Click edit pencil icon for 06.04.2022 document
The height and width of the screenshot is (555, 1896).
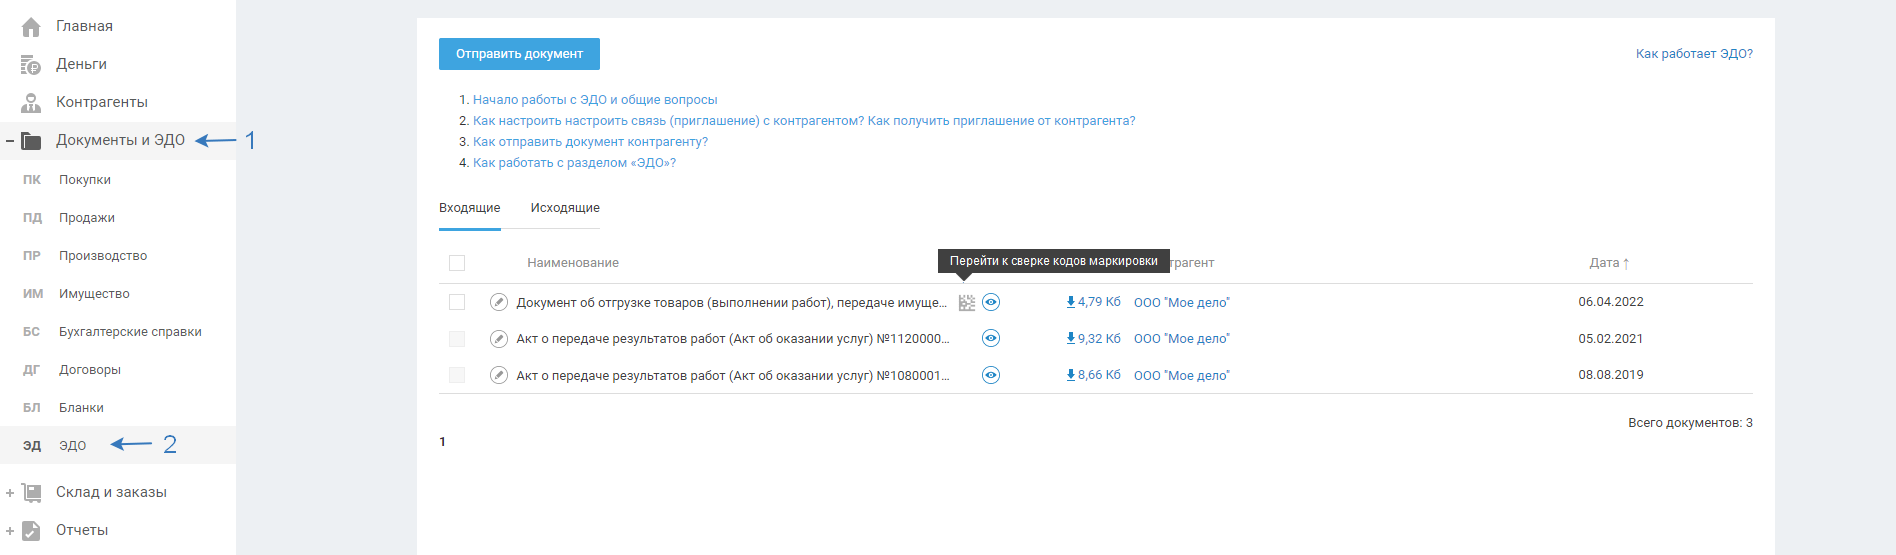(498, 302)
